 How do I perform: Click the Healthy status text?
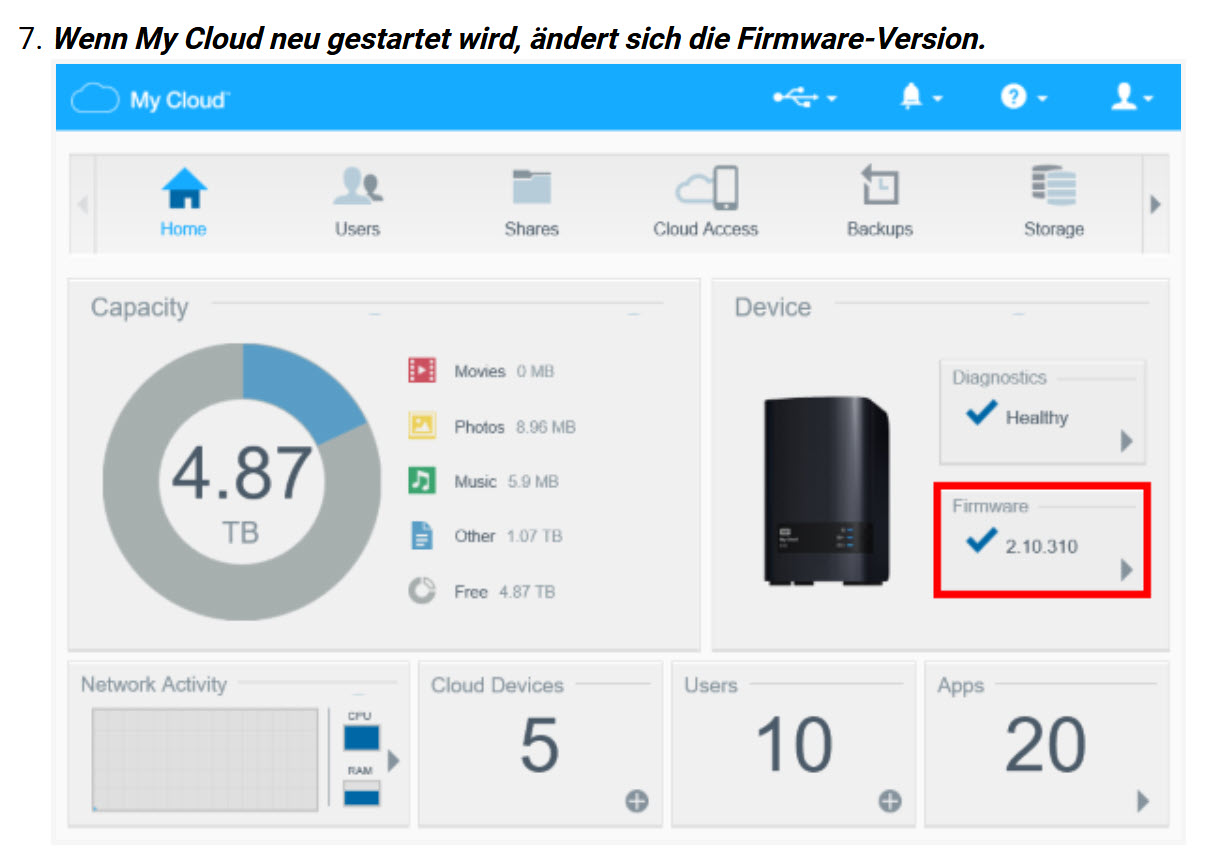coord(1037,418)
